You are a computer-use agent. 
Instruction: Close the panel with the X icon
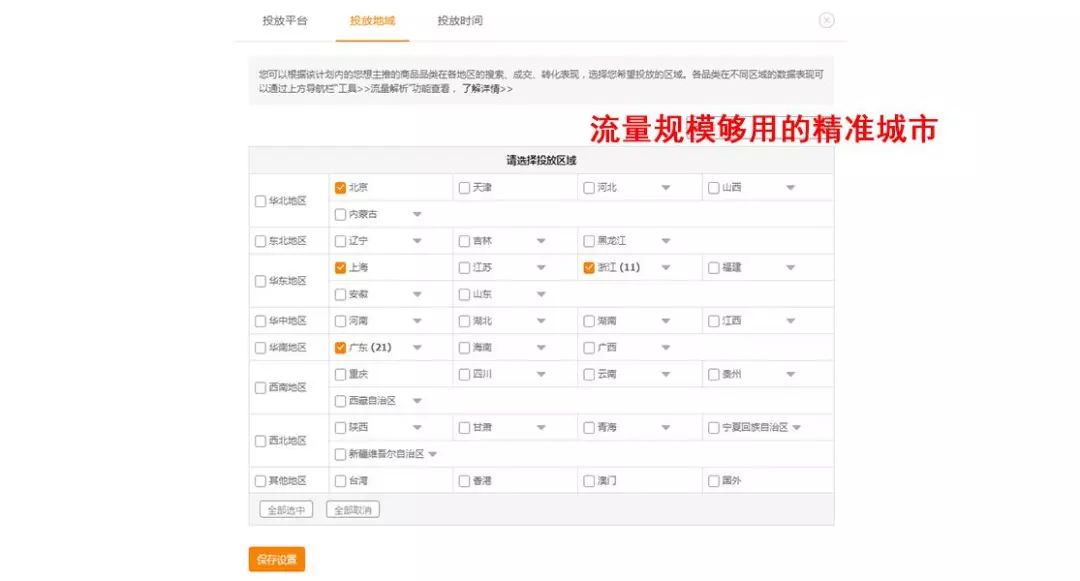[x=826, y=20]
